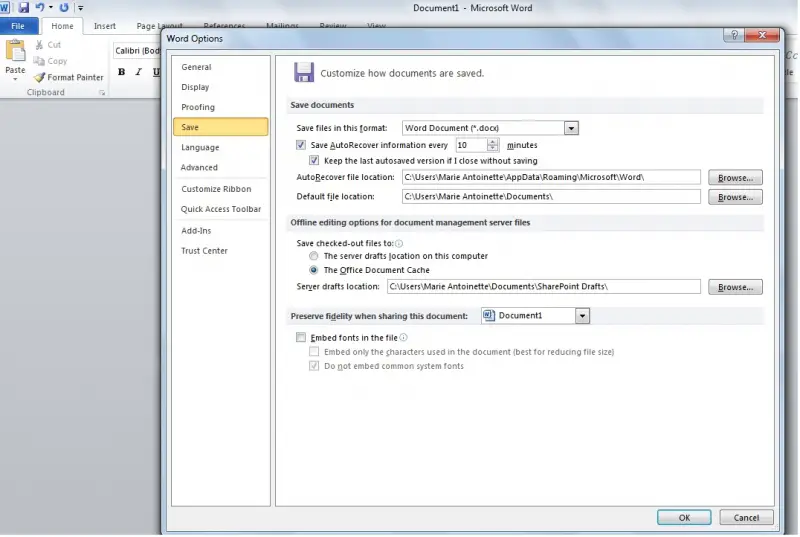This screenshot has width=800, height=537.
Task: Click the Save icon in Quick Access Toolbar
Action: [x=23, y=8]
